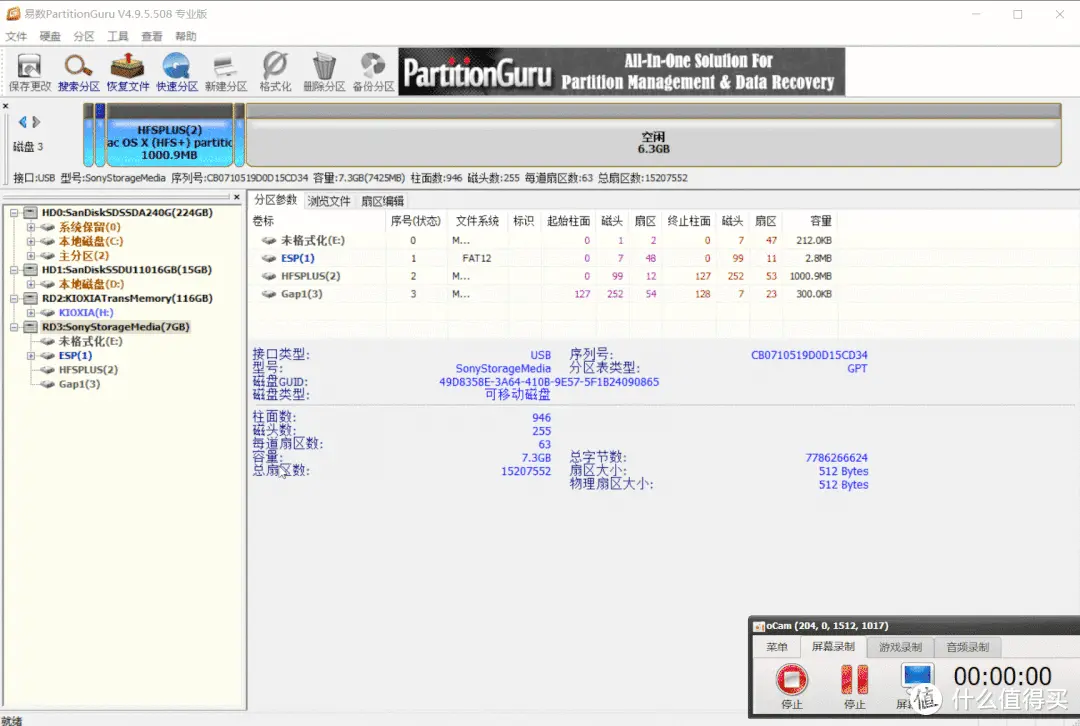Expand the KIOXIA(H:) tree node
The image size is (1080, 726).
30,313
